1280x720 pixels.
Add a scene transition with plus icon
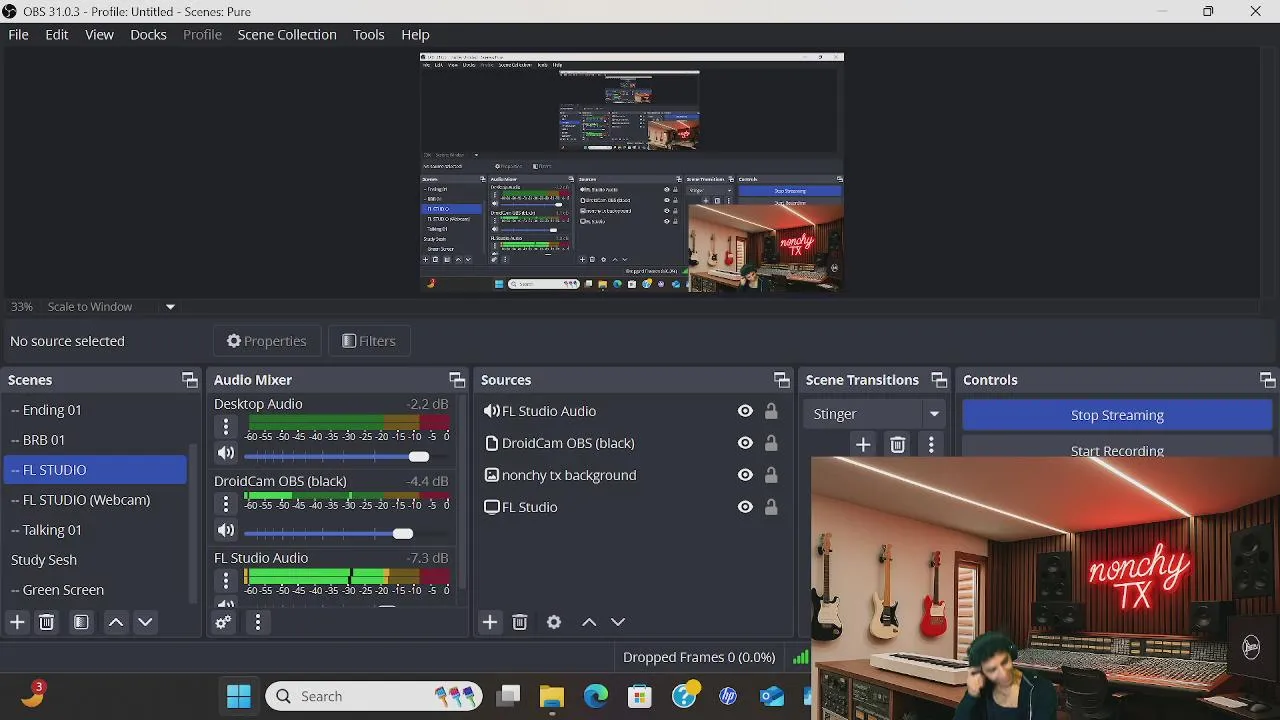863,445
